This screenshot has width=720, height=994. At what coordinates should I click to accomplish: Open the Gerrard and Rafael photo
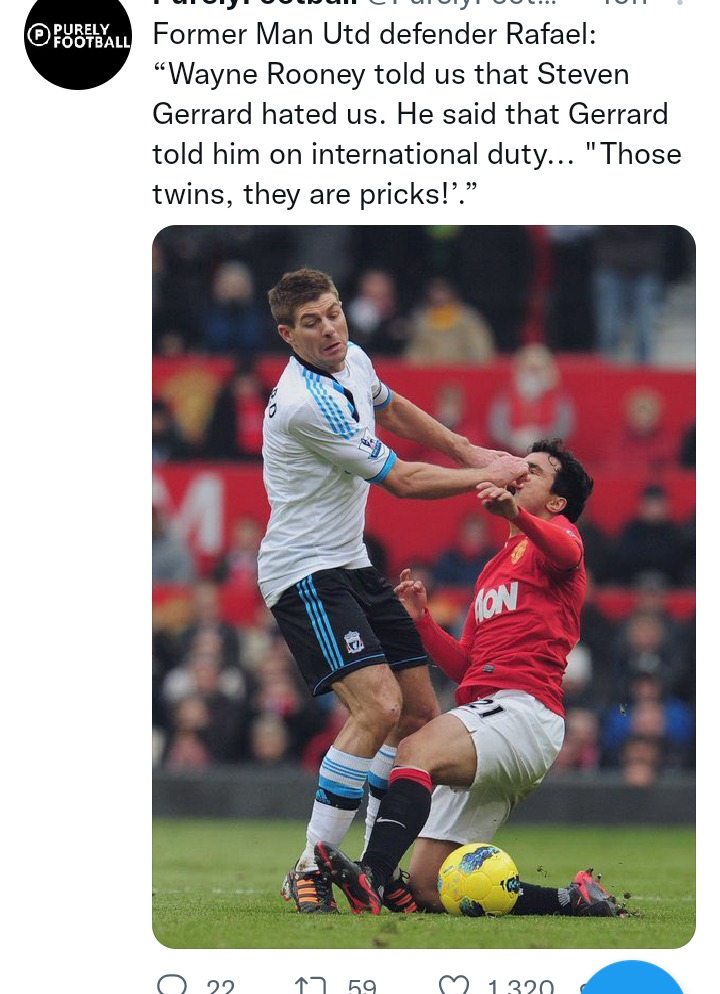pos(423,586)
